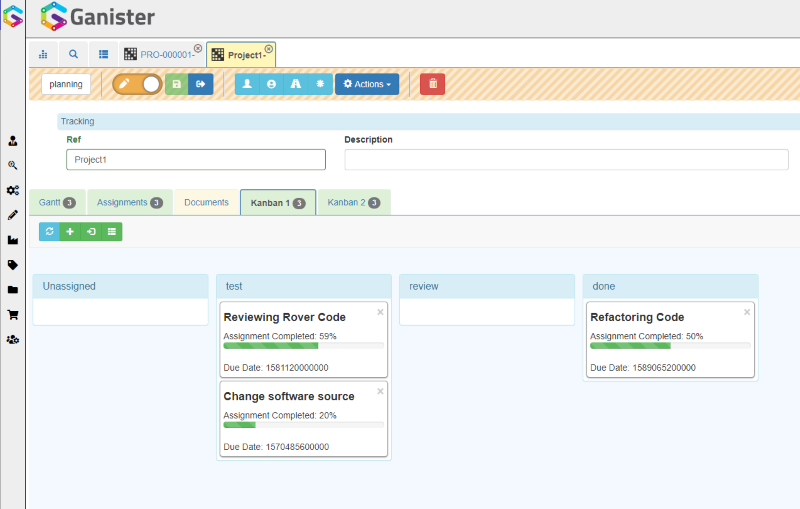Screen dimensions: 800x509
Task: Open the Assignments tab
Action: coord(130,202)
